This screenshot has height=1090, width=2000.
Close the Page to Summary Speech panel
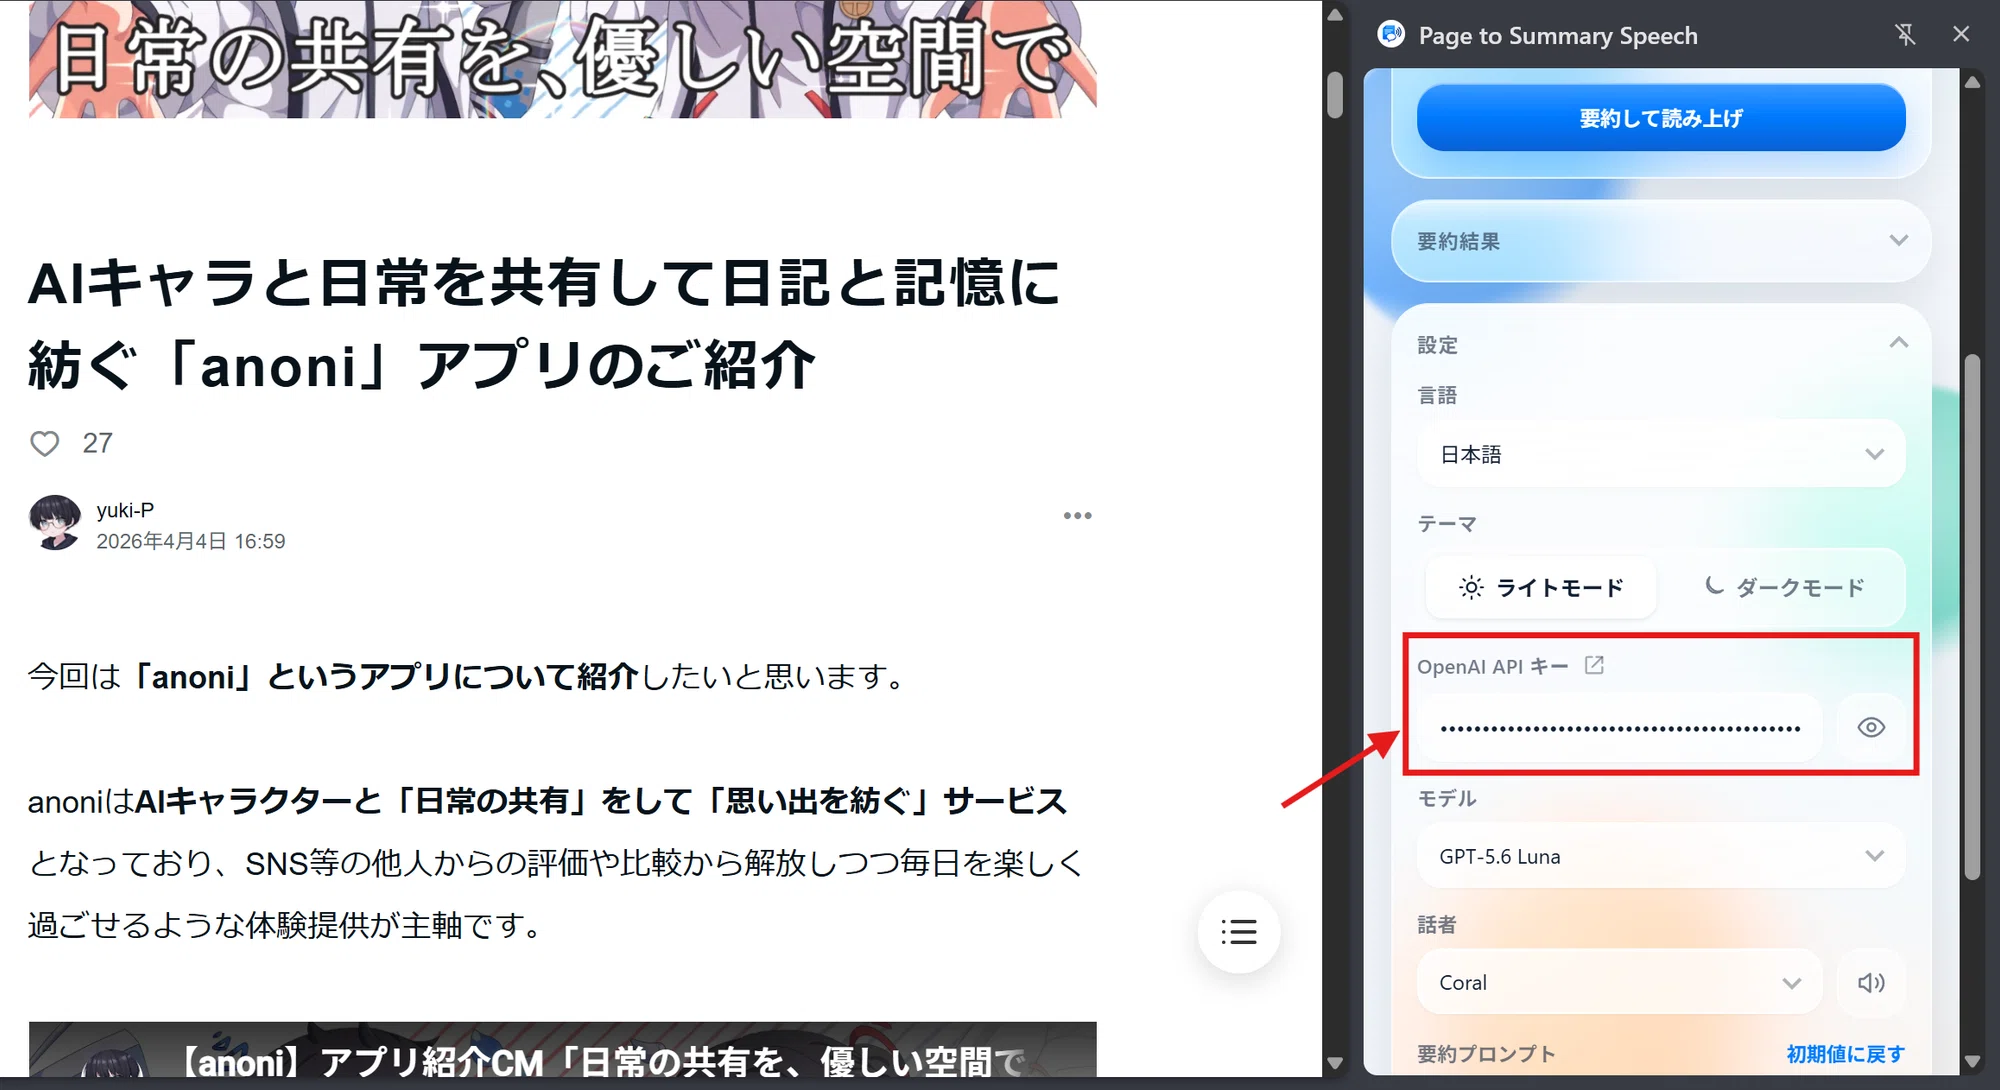(x=1961, y=35)
